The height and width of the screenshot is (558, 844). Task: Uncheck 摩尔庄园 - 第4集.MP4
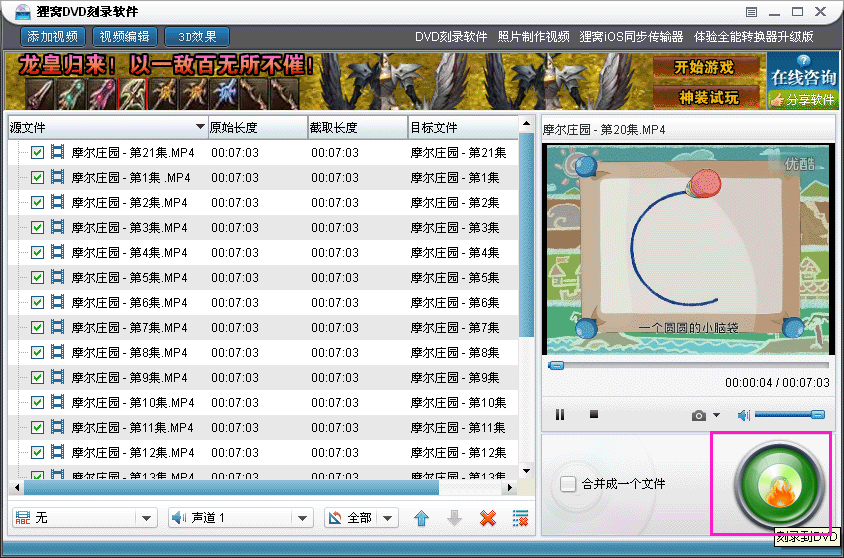[x=37, y=253]
